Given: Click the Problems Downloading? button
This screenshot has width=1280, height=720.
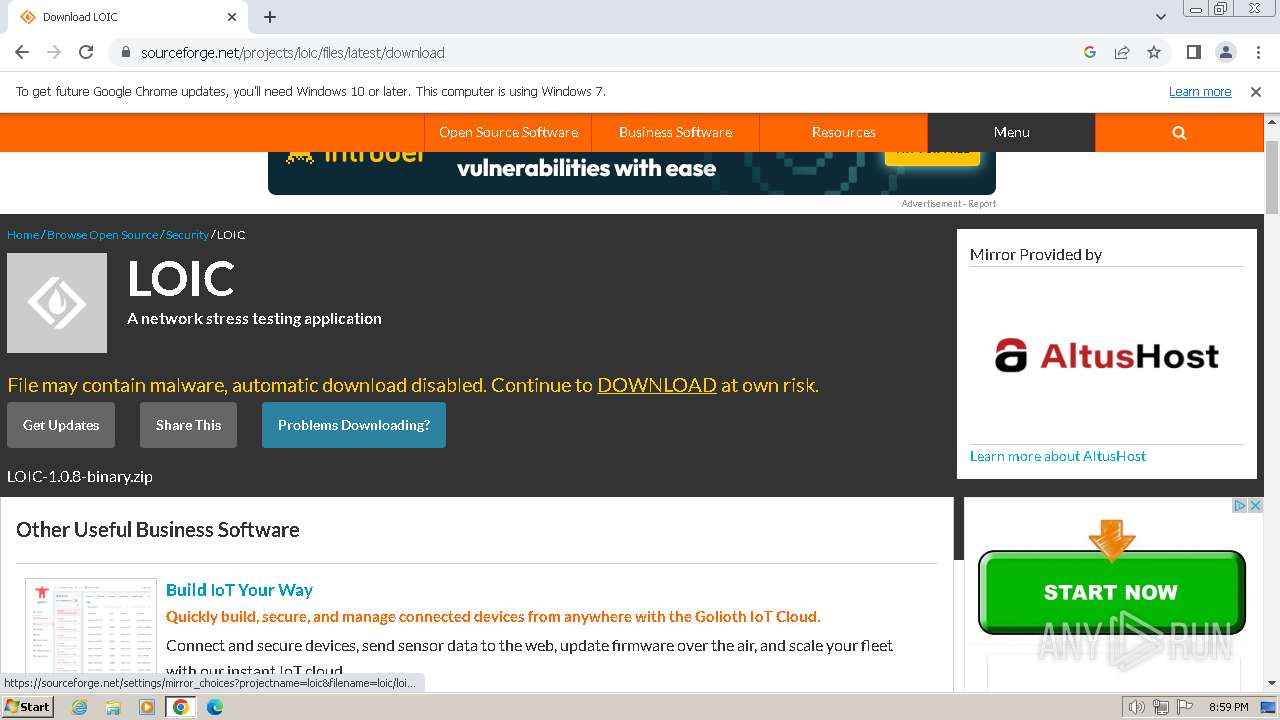Looking at the screenshot, I should 354,425.
